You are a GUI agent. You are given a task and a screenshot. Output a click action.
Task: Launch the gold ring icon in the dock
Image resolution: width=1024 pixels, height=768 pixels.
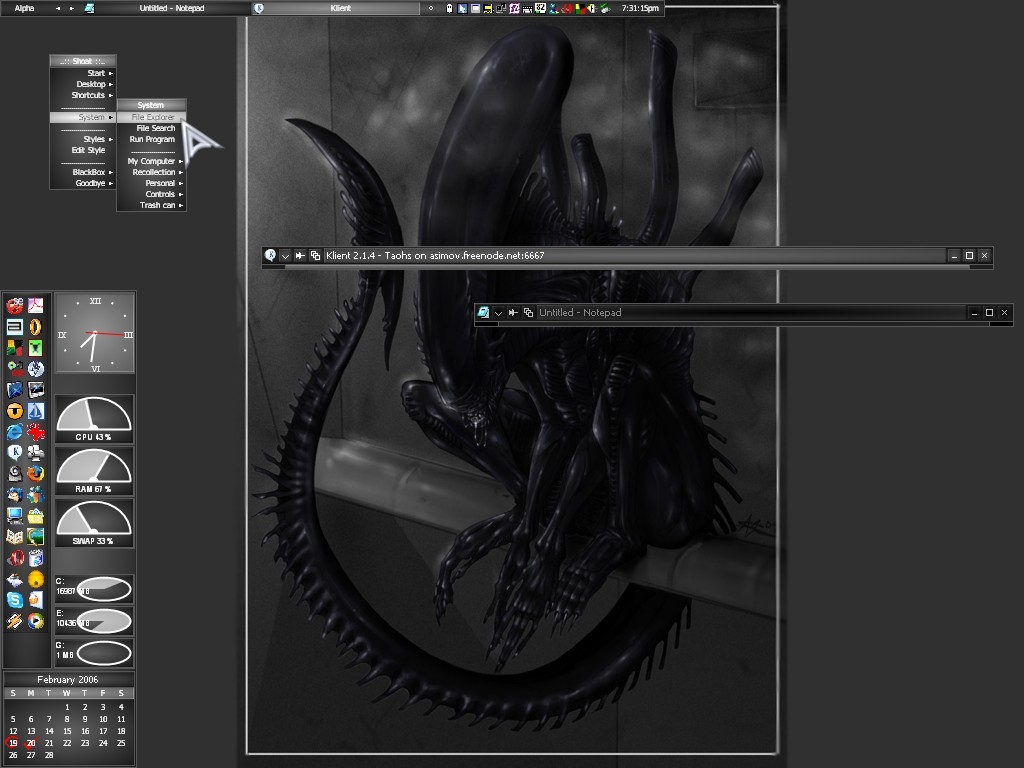(35, 327)
